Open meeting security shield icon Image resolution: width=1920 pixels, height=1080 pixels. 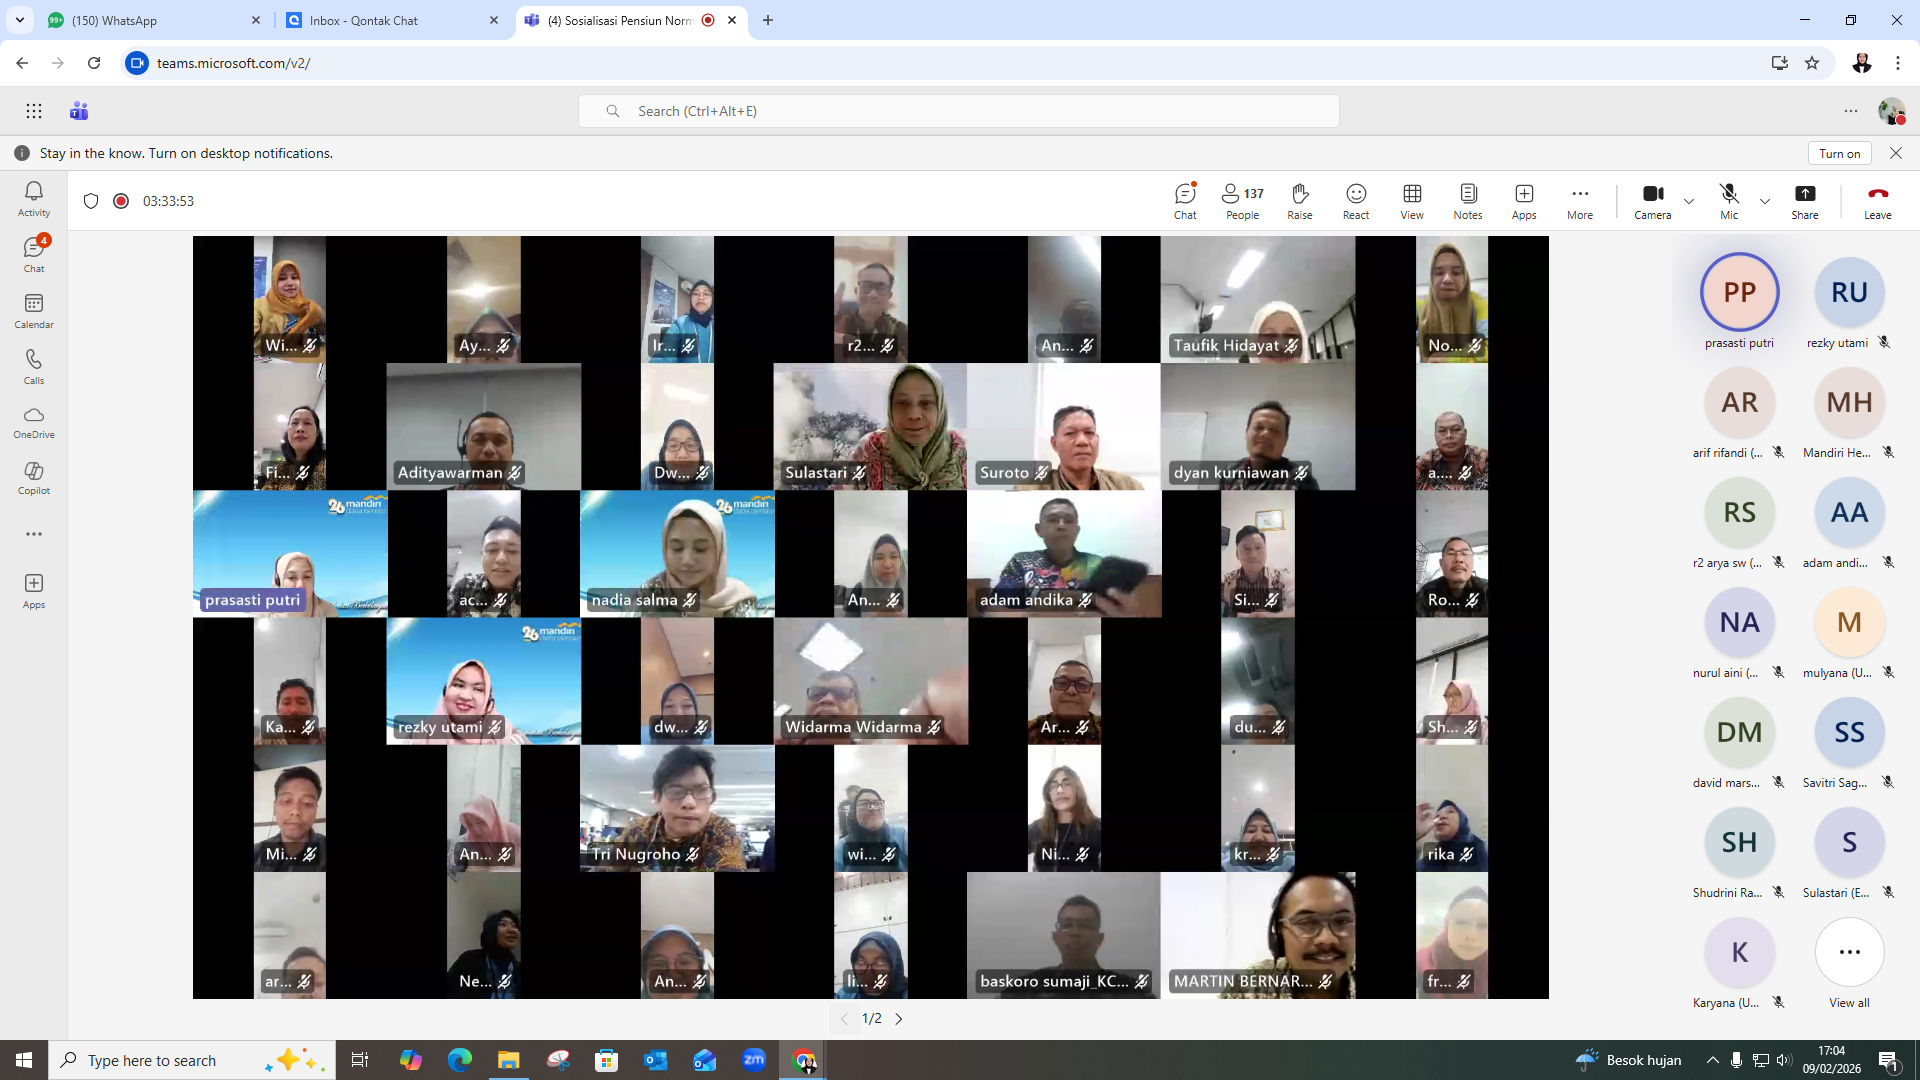coord(91,201)
